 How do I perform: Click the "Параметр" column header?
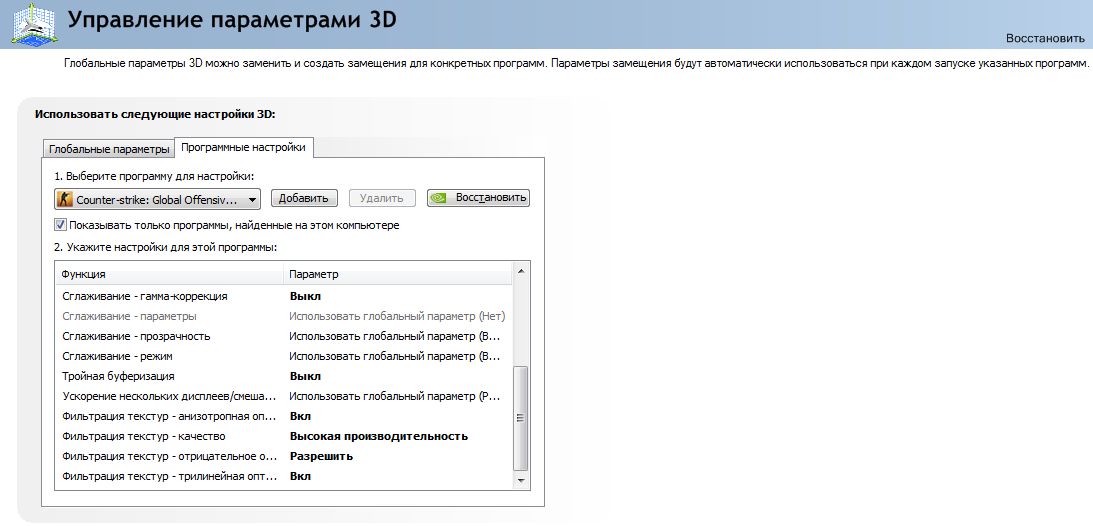point(398,274)
